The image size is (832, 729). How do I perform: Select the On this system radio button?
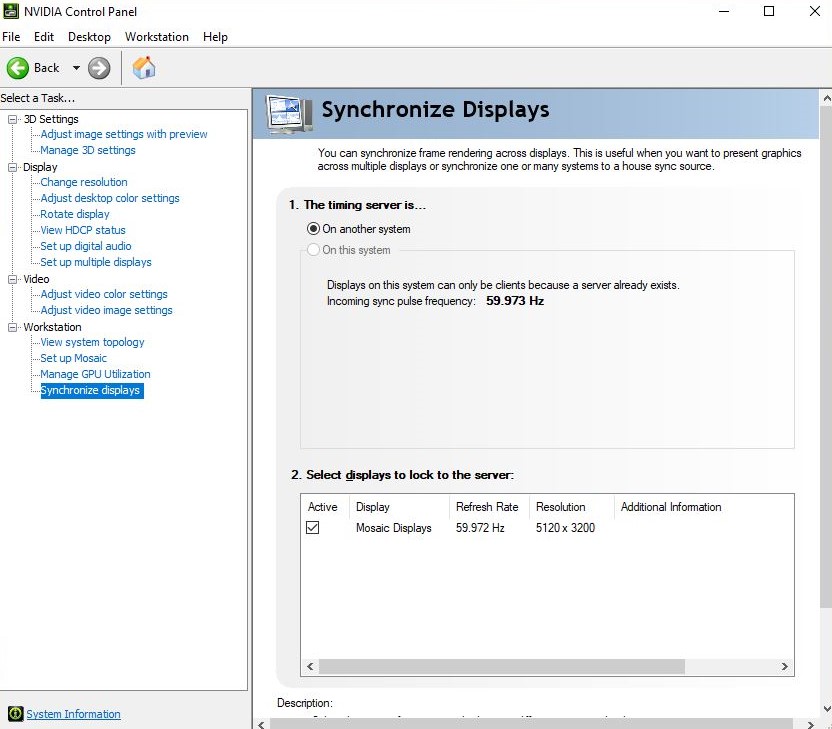[x=313, y=249]
